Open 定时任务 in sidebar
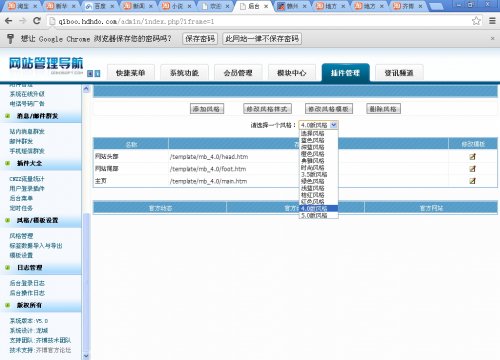500x360 pixels. coord(21,208)
